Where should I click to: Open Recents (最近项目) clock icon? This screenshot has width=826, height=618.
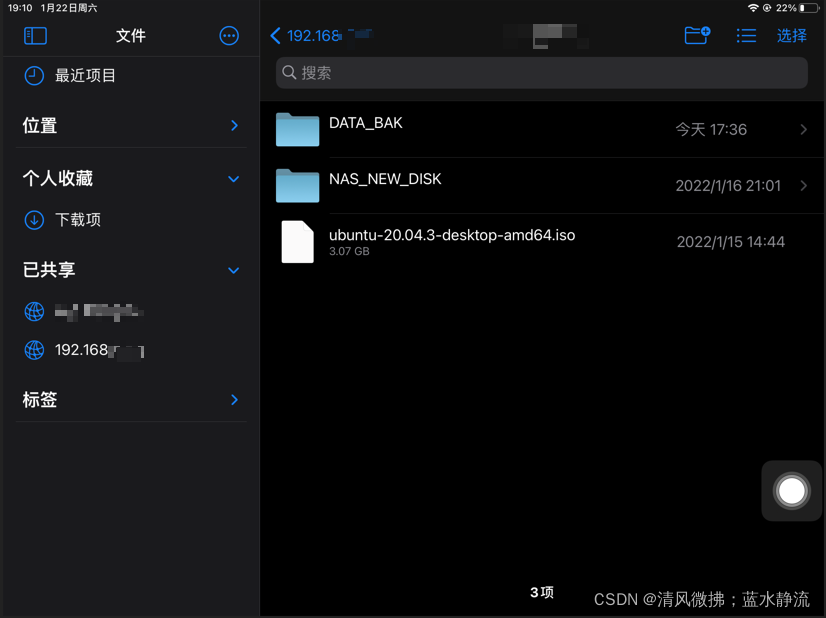pos(34,76)
